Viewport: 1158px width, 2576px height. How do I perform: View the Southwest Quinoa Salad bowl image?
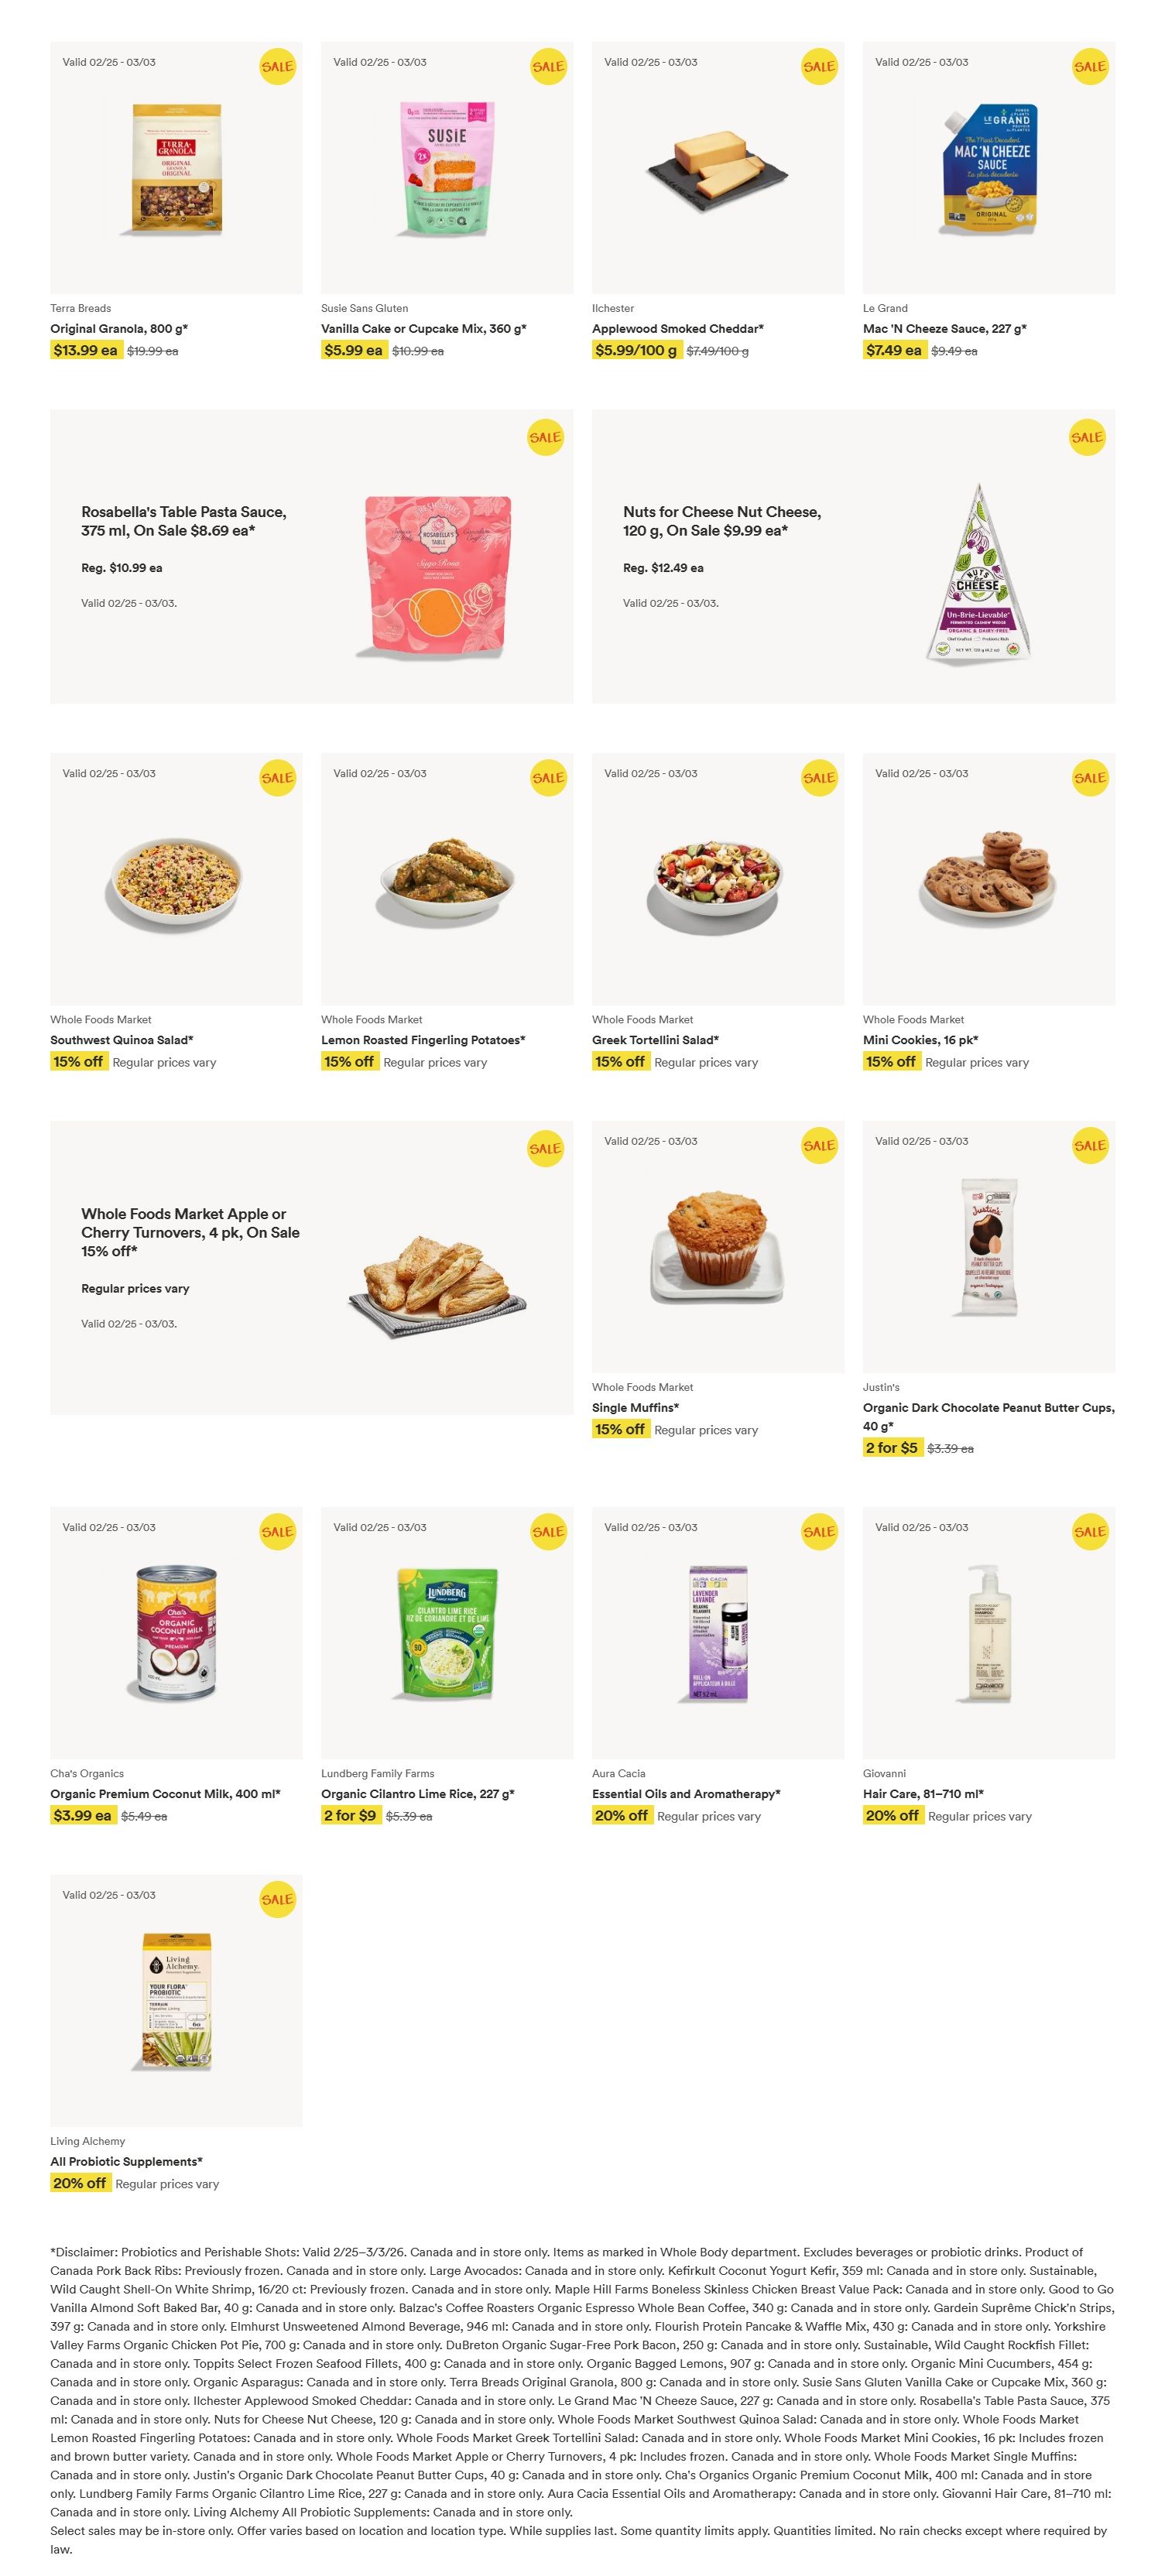(x=176, y=881)
